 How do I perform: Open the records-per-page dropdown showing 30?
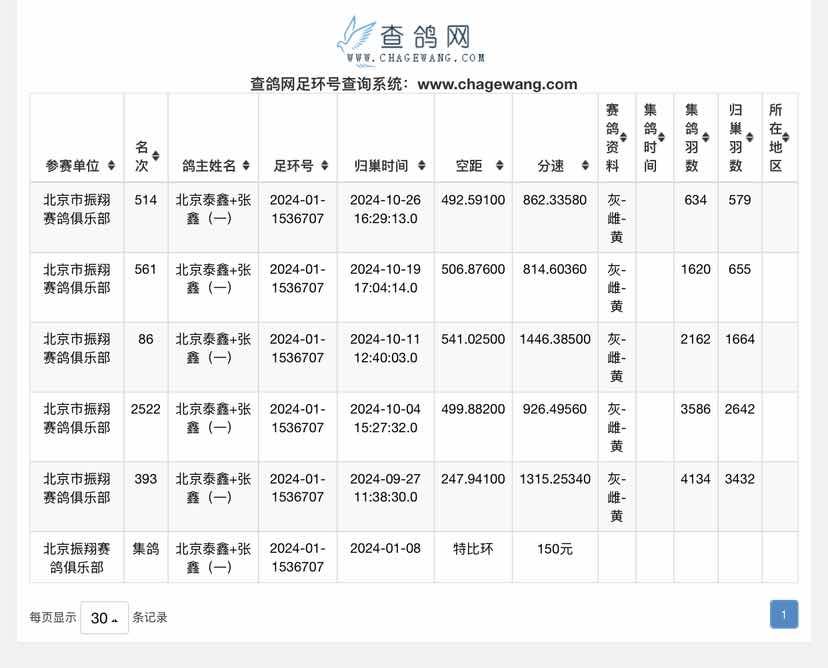tap(104, 618)
